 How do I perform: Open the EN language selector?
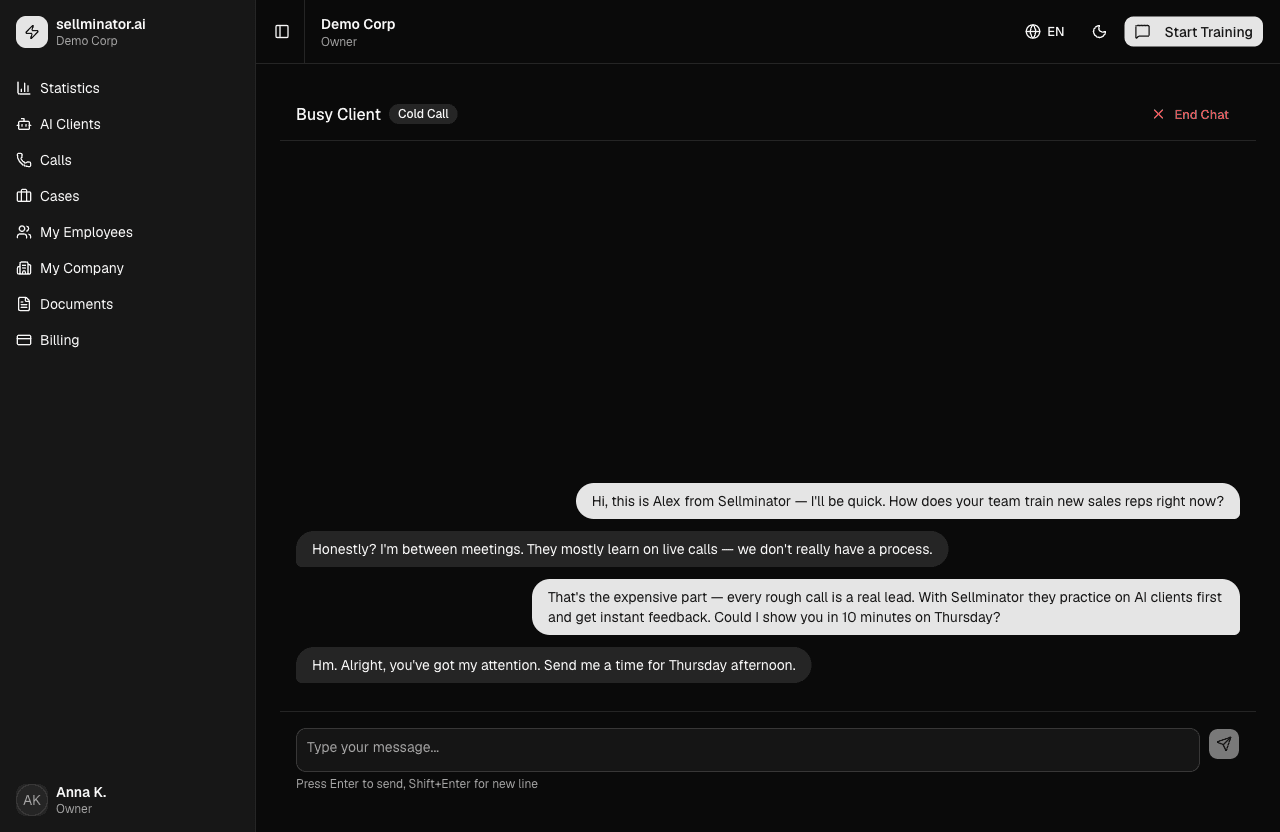[1045, 32]
